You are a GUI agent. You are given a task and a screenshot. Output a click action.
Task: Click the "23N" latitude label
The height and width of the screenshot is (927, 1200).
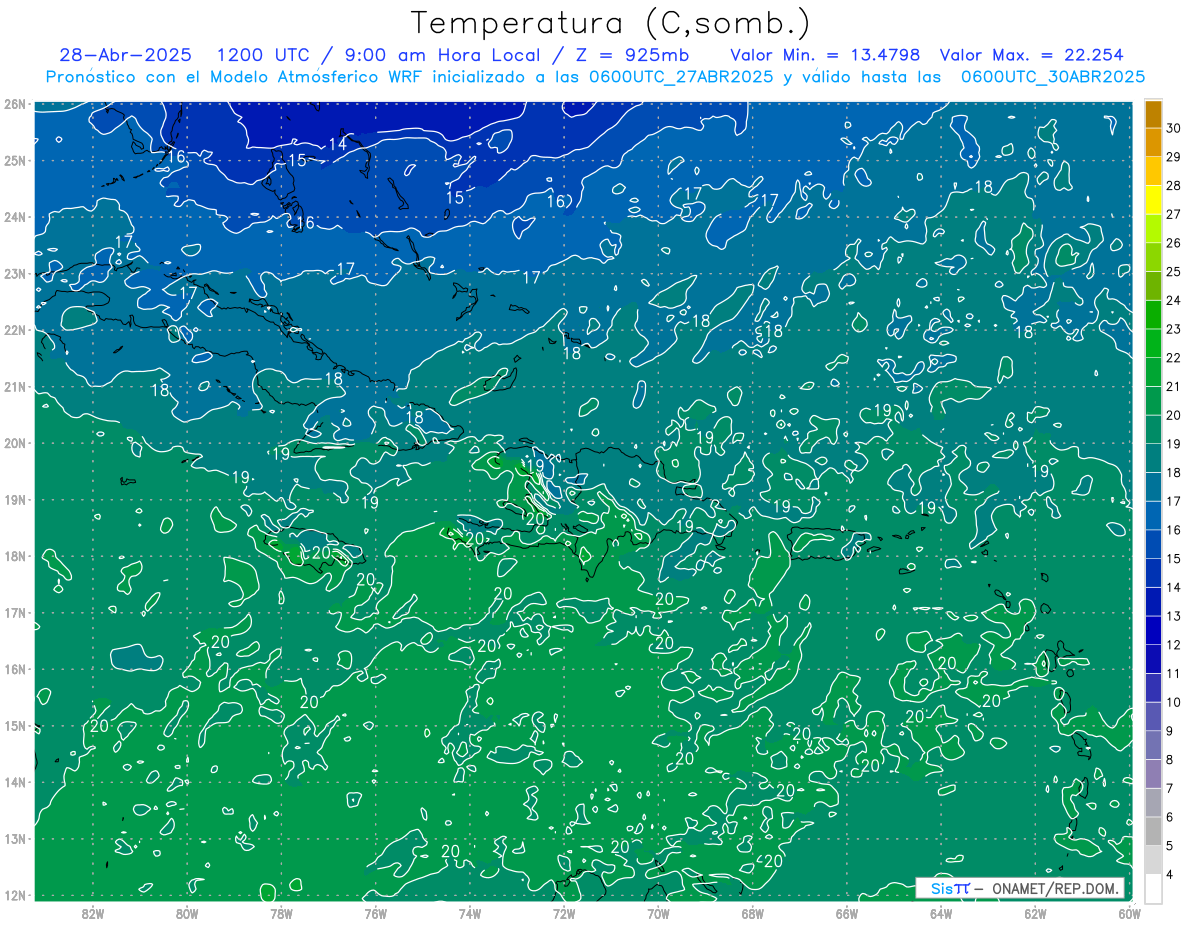pos(14,274)
